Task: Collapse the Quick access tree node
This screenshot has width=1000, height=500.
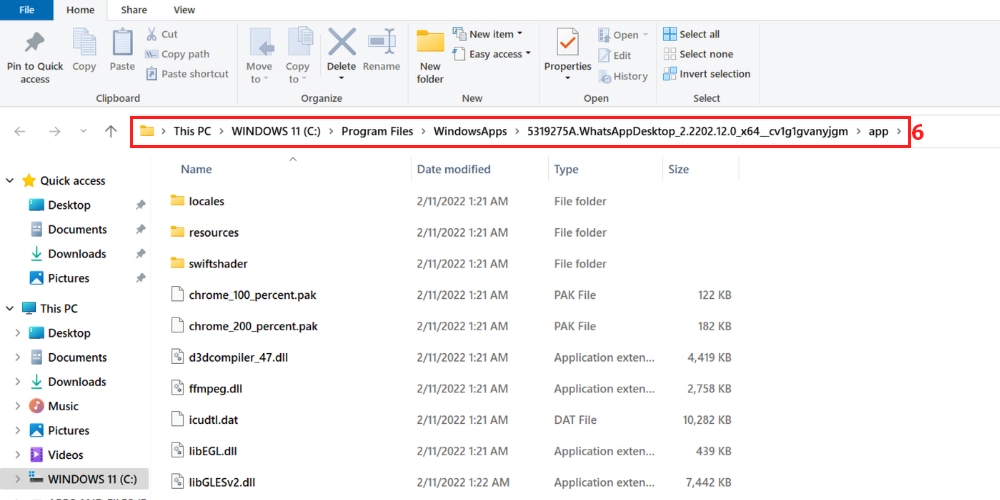Action: 10,181
